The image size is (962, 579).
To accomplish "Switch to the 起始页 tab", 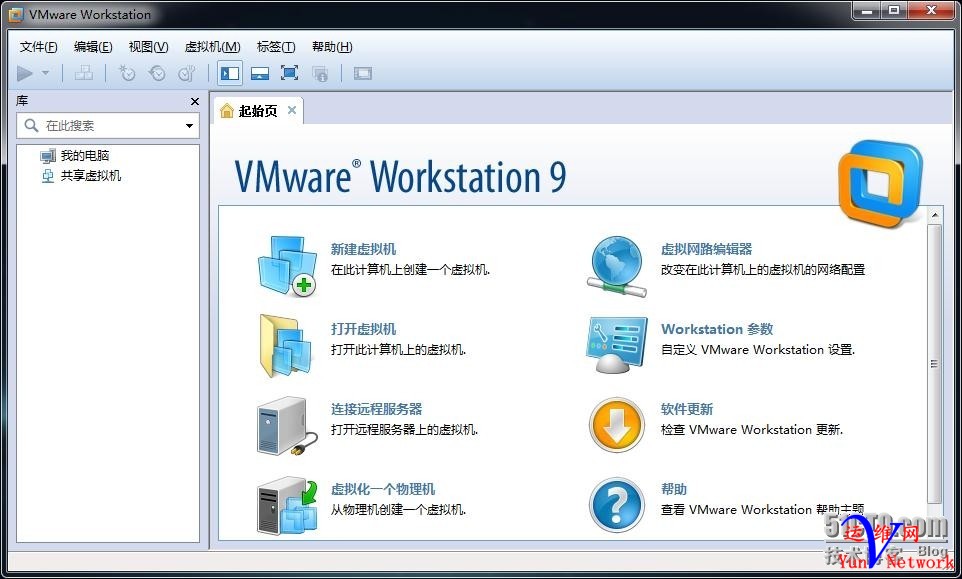I will (258, 111).
